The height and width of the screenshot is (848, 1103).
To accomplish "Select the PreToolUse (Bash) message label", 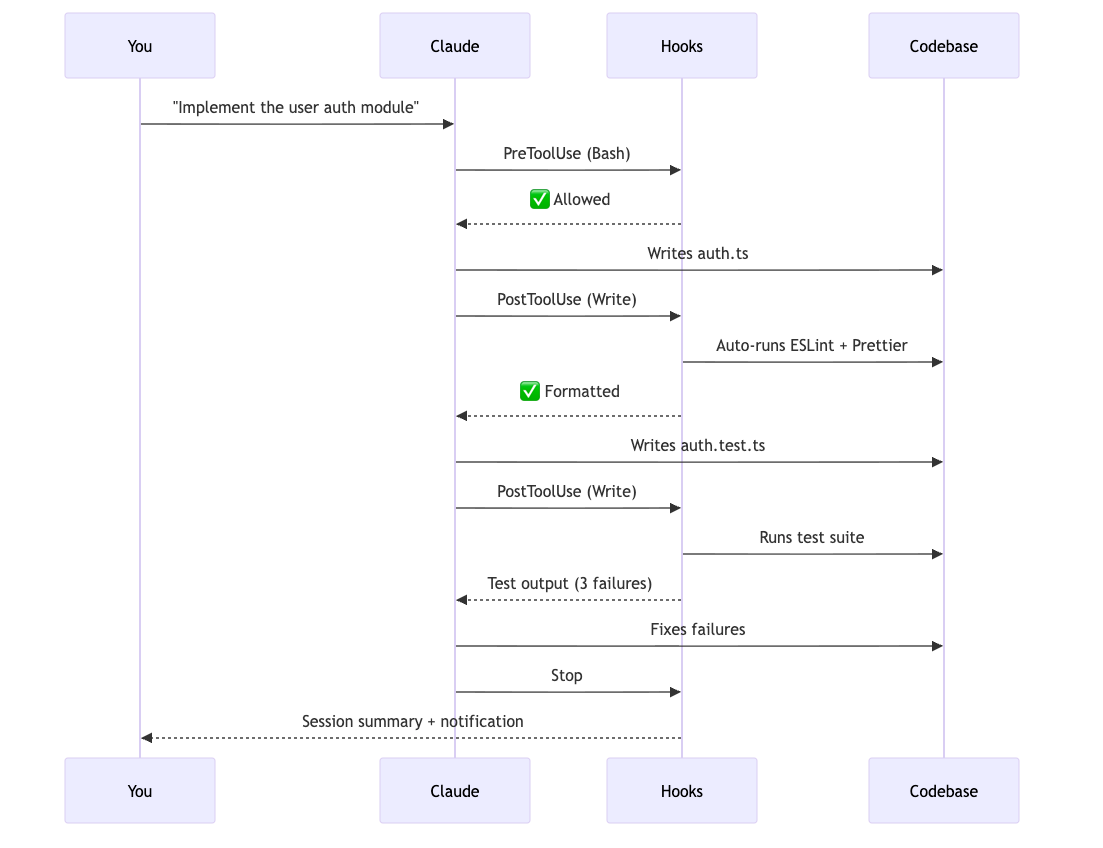I will click(x=567, y=153).
